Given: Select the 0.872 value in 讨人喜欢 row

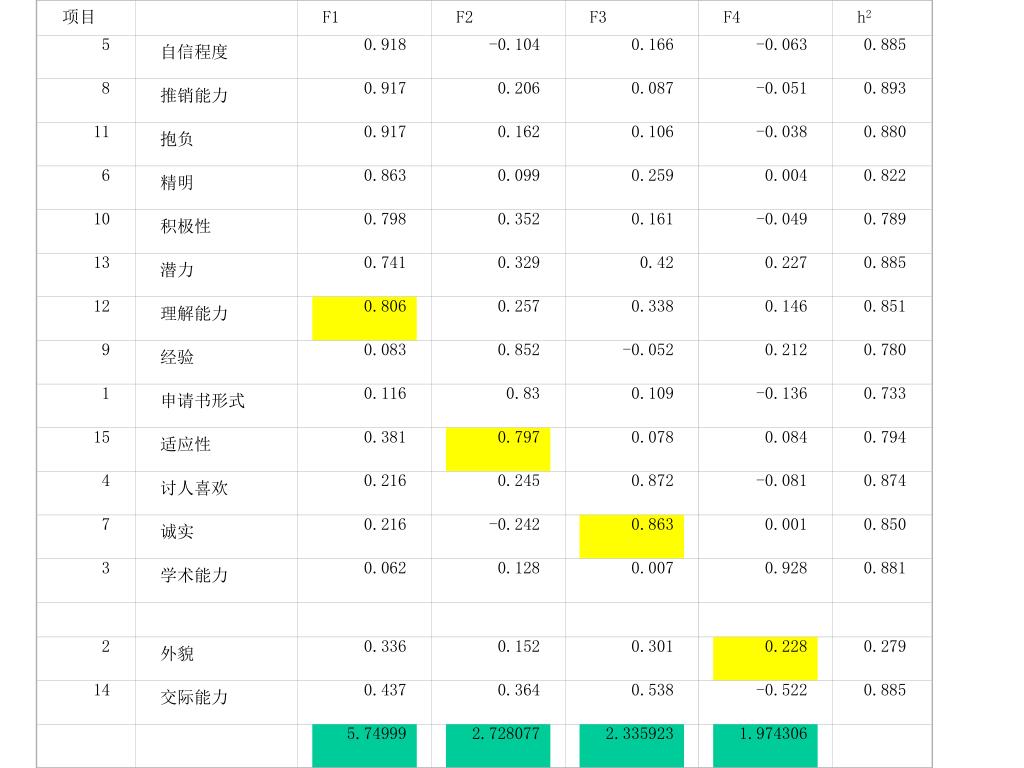Looking at the screenshot, I should pyautogui.click(x=652, y=481).
